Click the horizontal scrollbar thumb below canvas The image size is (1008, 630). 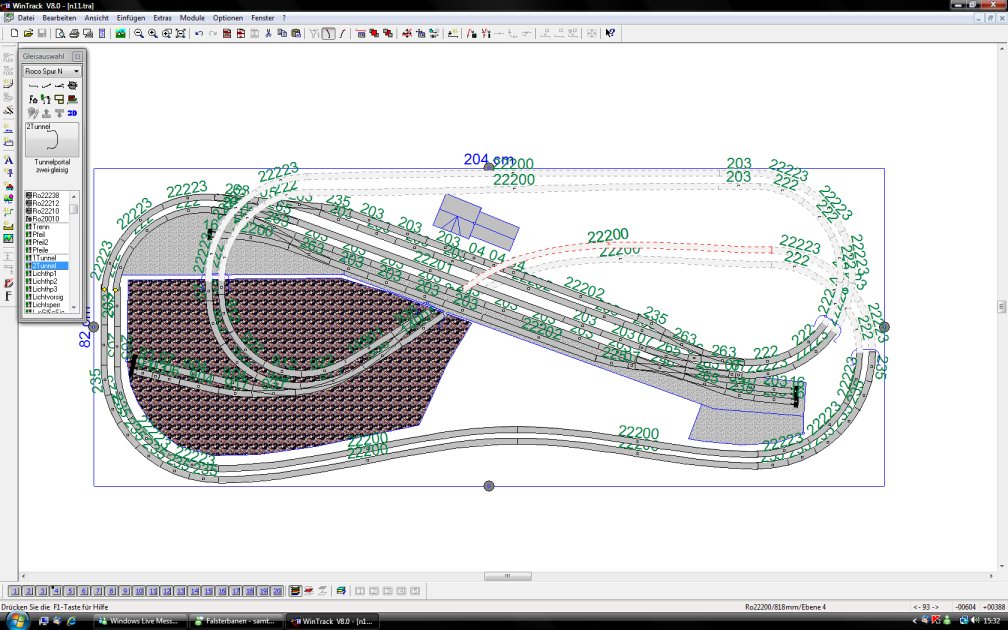508,576
